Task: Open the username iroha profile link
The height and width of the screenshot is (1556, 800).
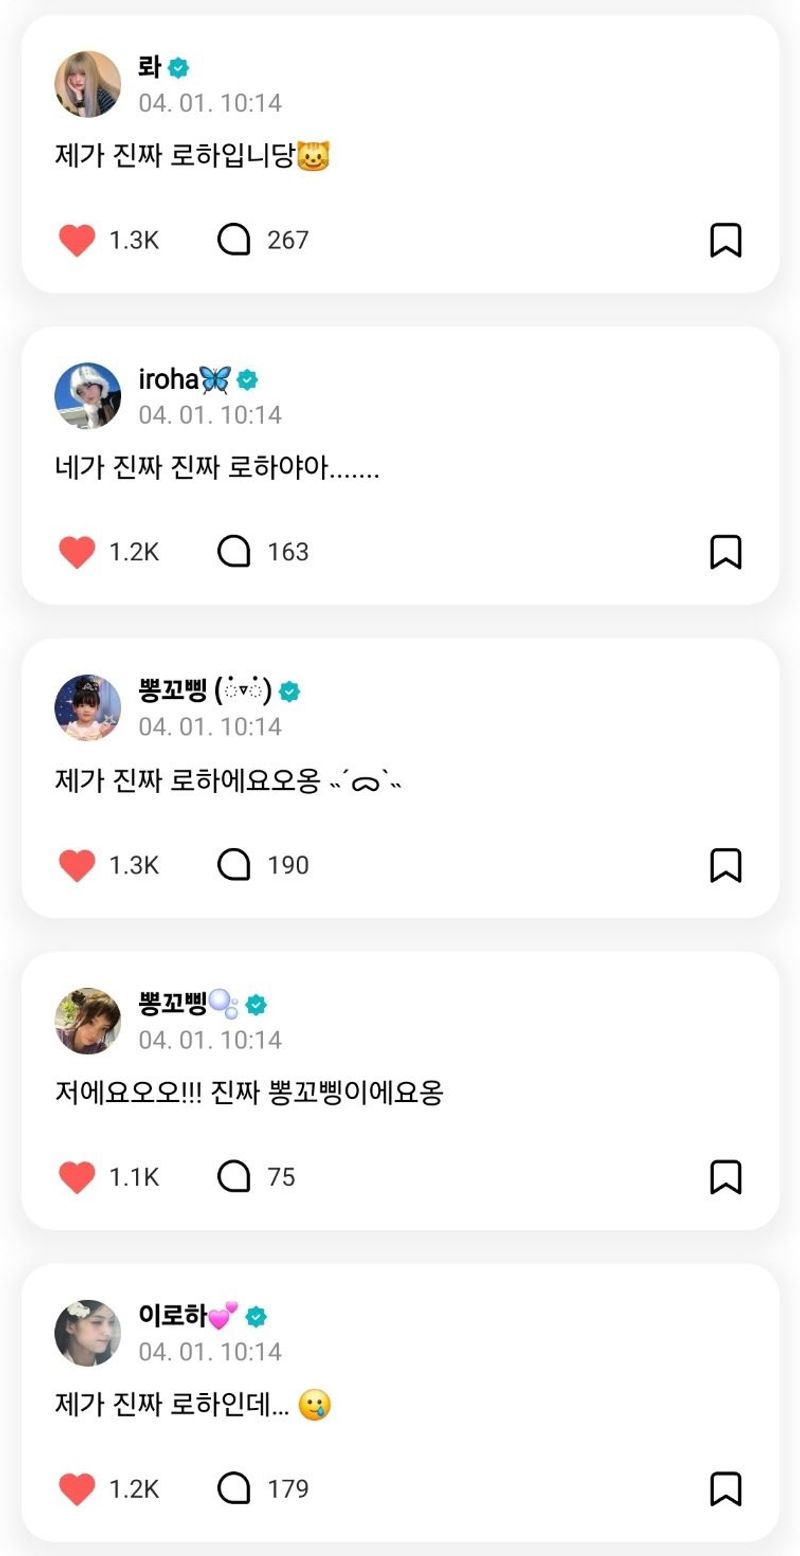Action: tap(168, 380)
